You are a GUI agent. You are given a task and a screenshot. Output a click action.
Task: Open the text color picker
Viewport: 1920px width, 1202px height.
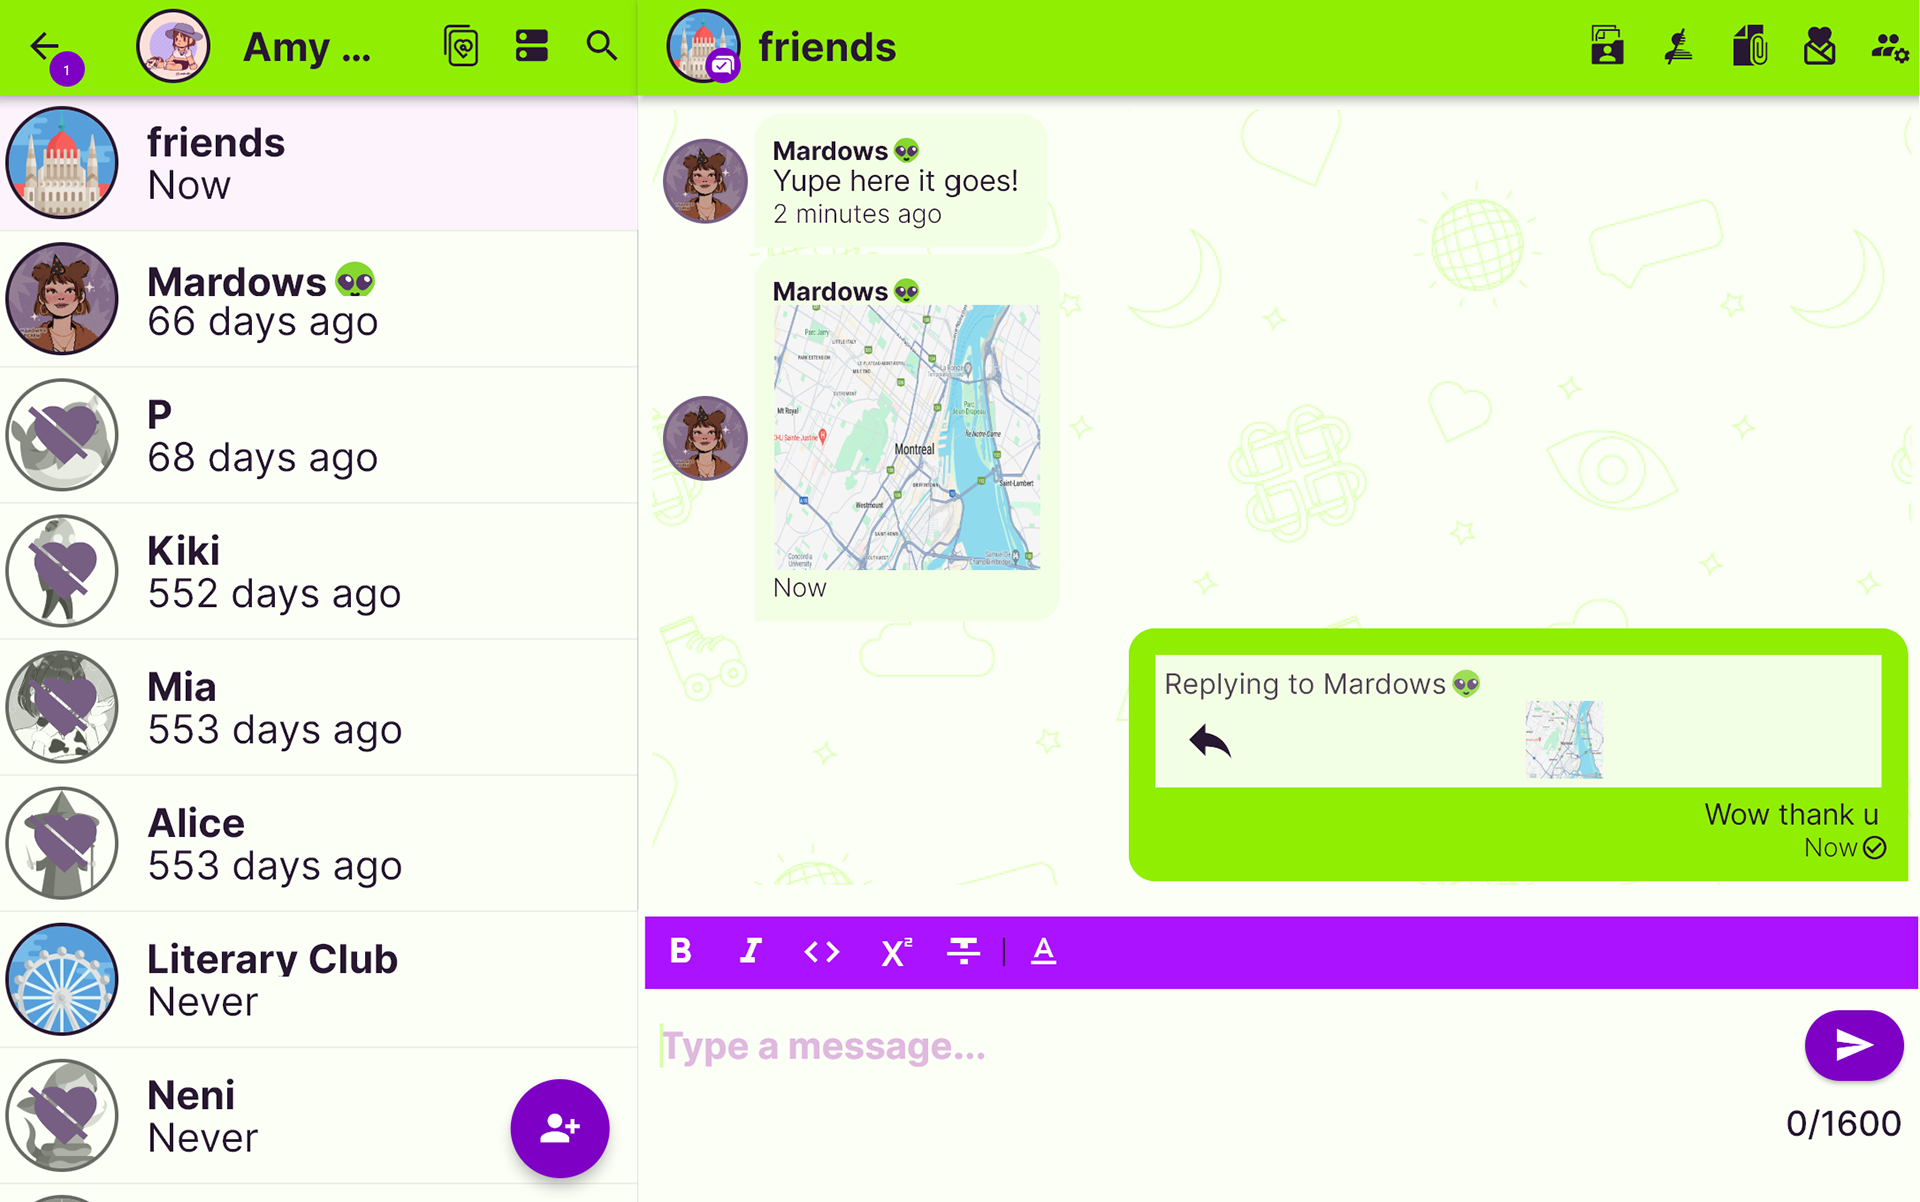[1043, 951]
